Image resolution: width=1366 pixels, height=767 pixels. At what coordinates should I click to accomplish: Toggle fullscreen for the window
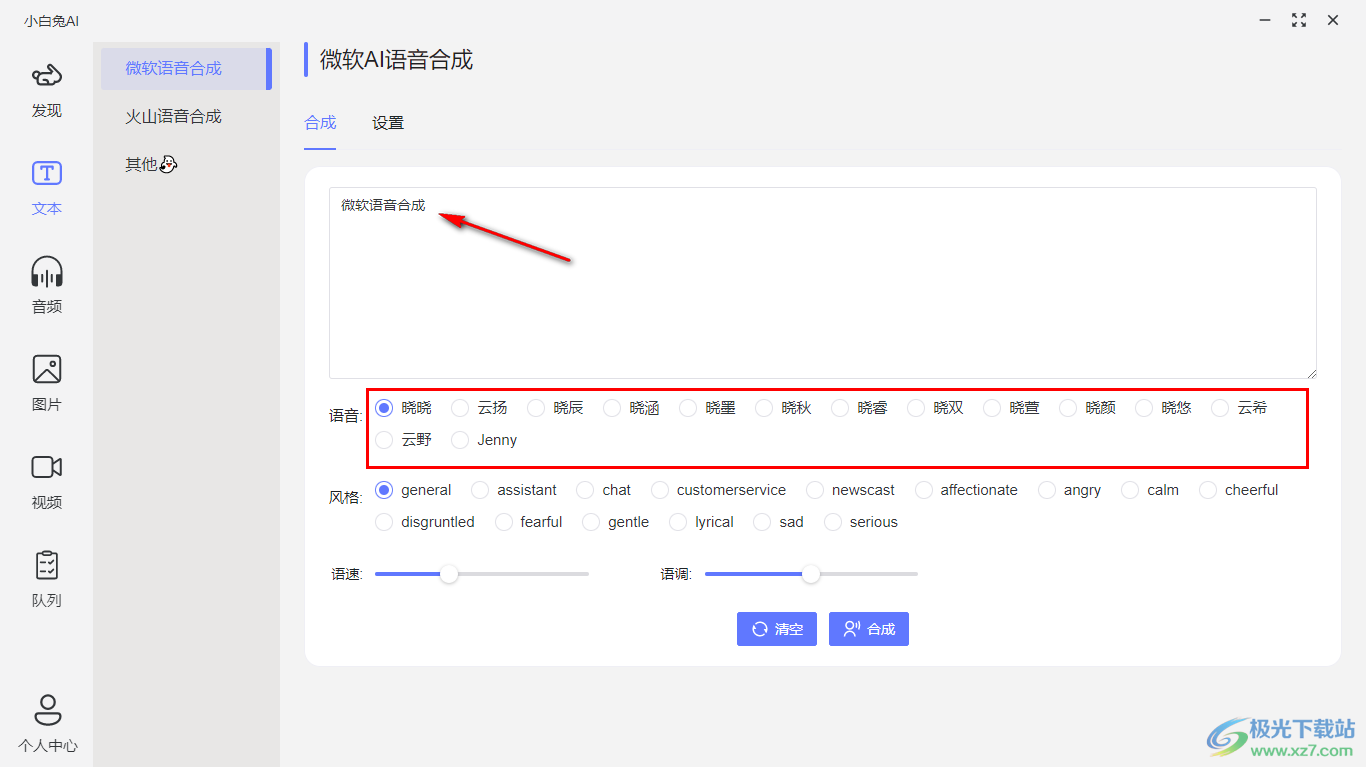click(1299, 20)
